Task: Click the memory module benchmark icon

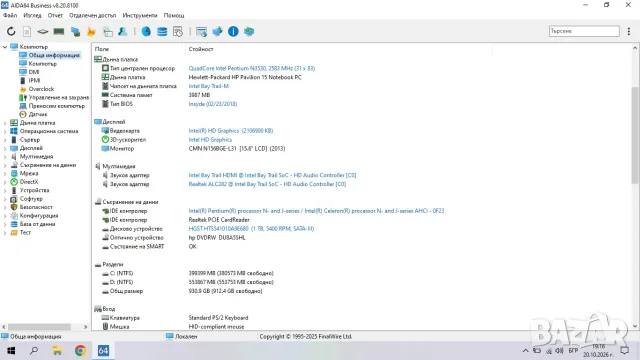Action: pos(59,31)
